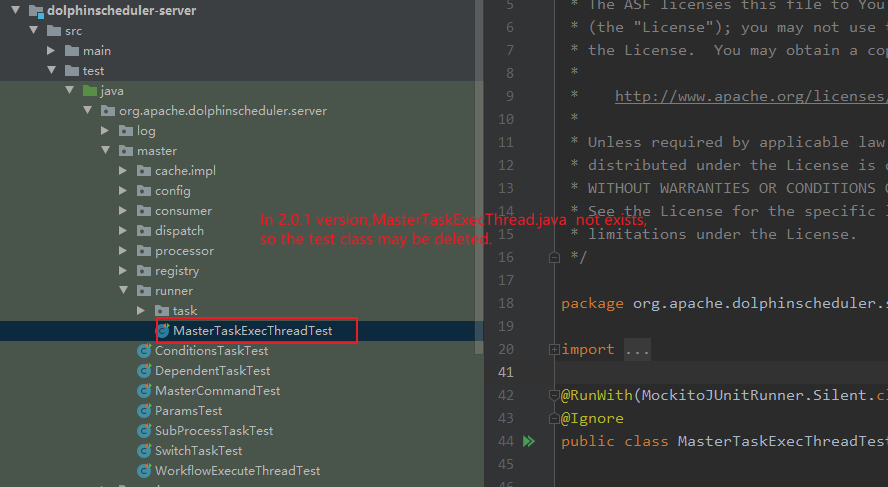The image size is (888, 487).
Task: Click the consumer package icon
Action: click(x=144, y=211)
